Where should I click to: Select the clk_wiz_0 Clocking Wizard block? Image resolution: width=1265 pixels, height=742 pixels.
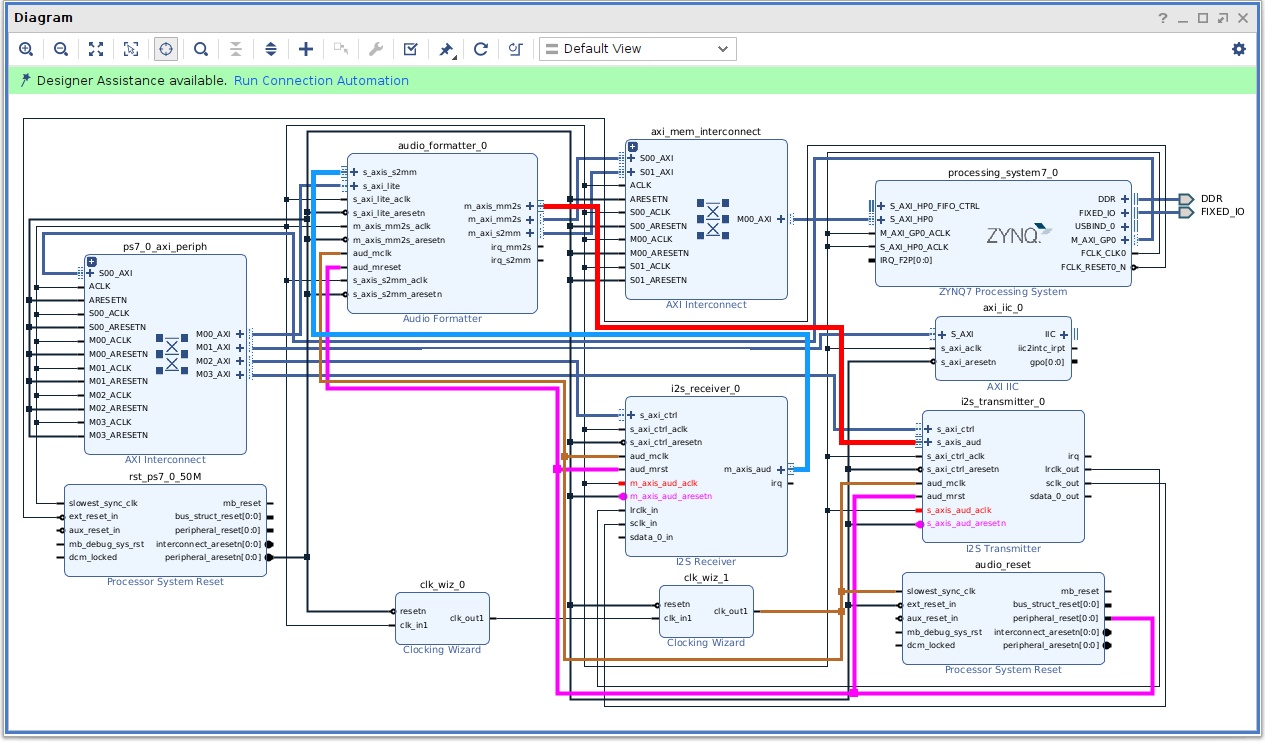441,618
